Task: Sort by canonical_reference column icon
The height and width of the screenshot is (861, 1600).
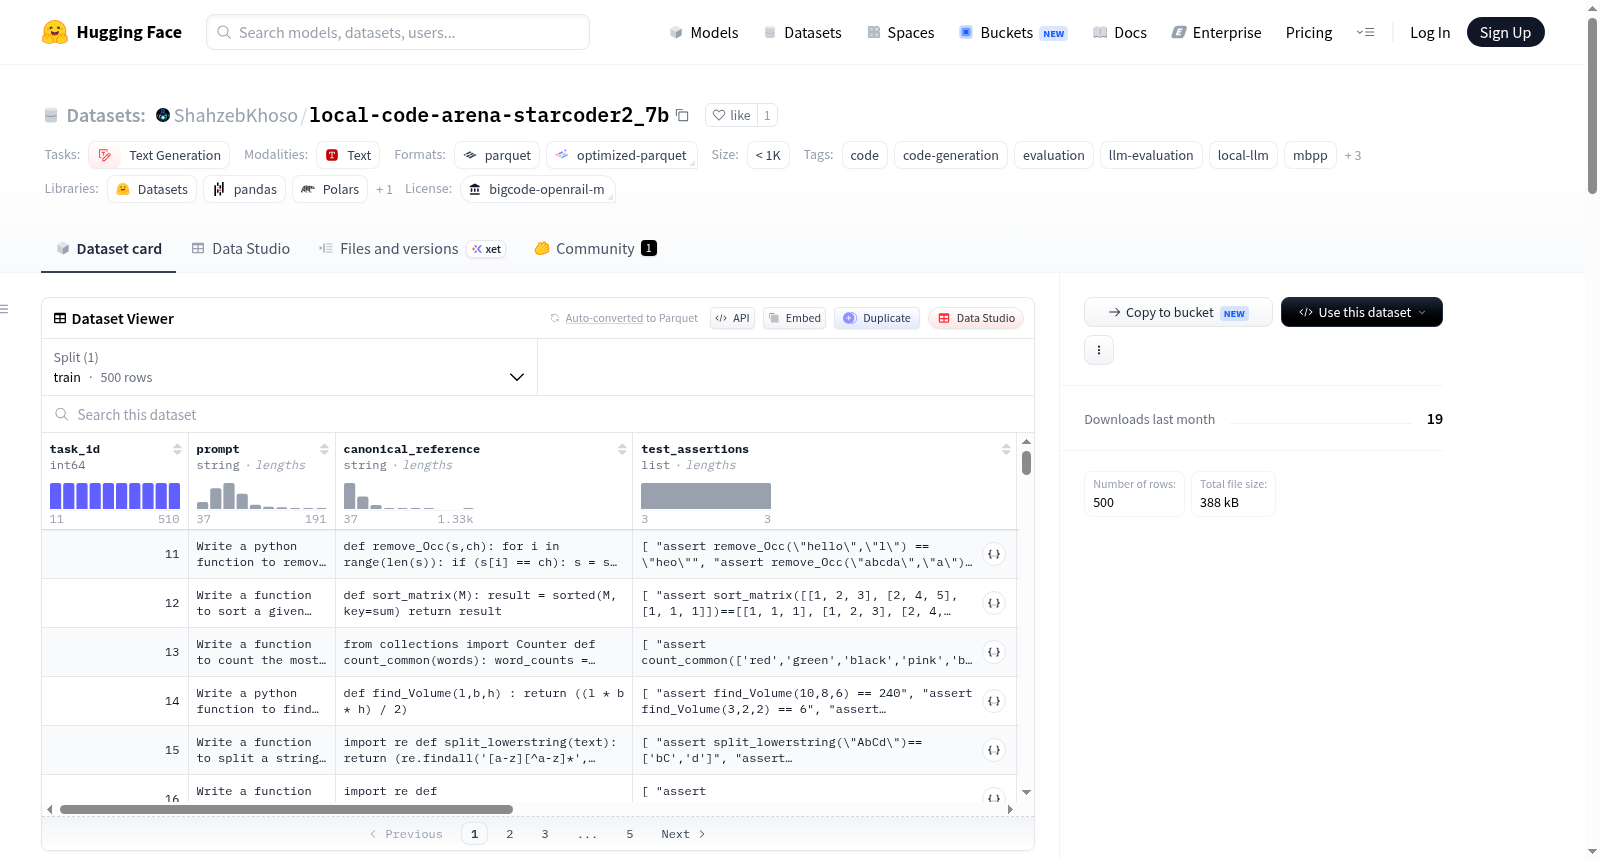Action: tap(622, 449)
